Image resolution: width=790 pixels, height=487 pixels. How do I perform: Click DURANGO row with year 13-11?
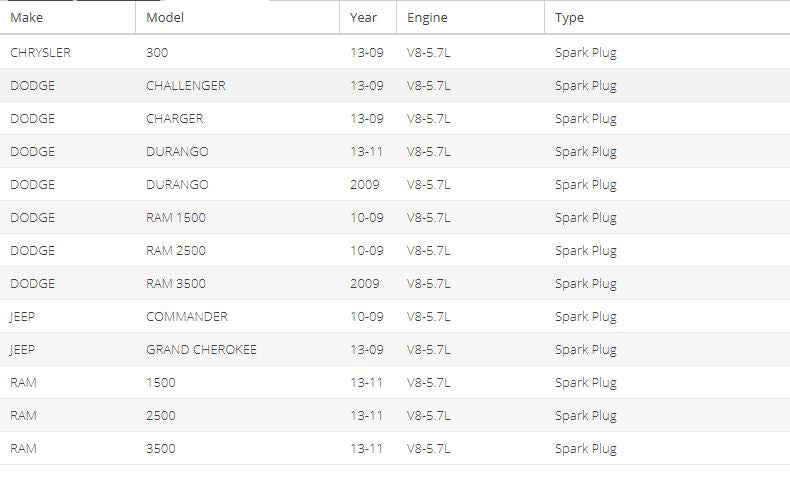pos(395,152)
